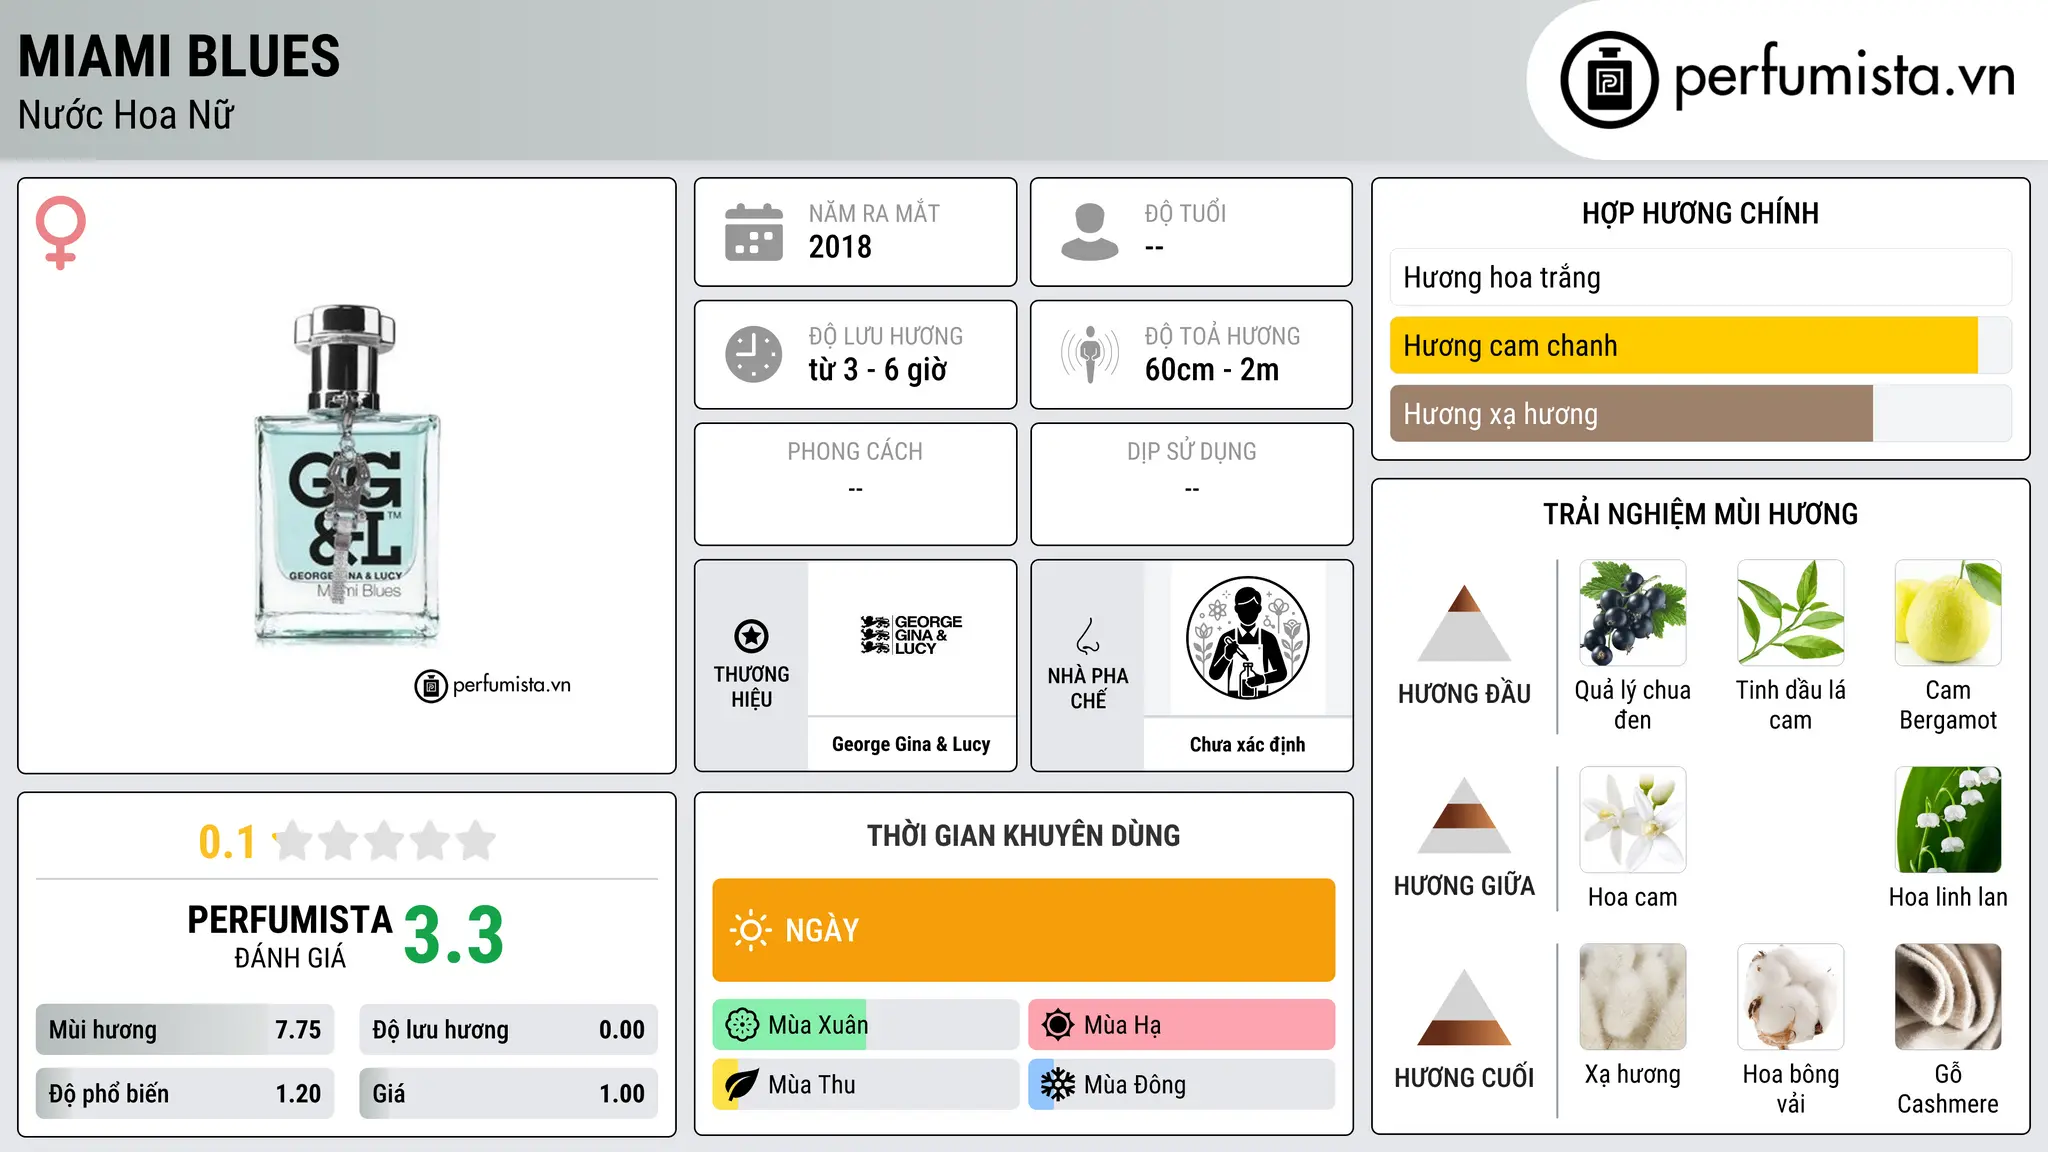Click the pyramid icon above Hương cuối
Screen dimensions: 2048x1152
1465,1007
